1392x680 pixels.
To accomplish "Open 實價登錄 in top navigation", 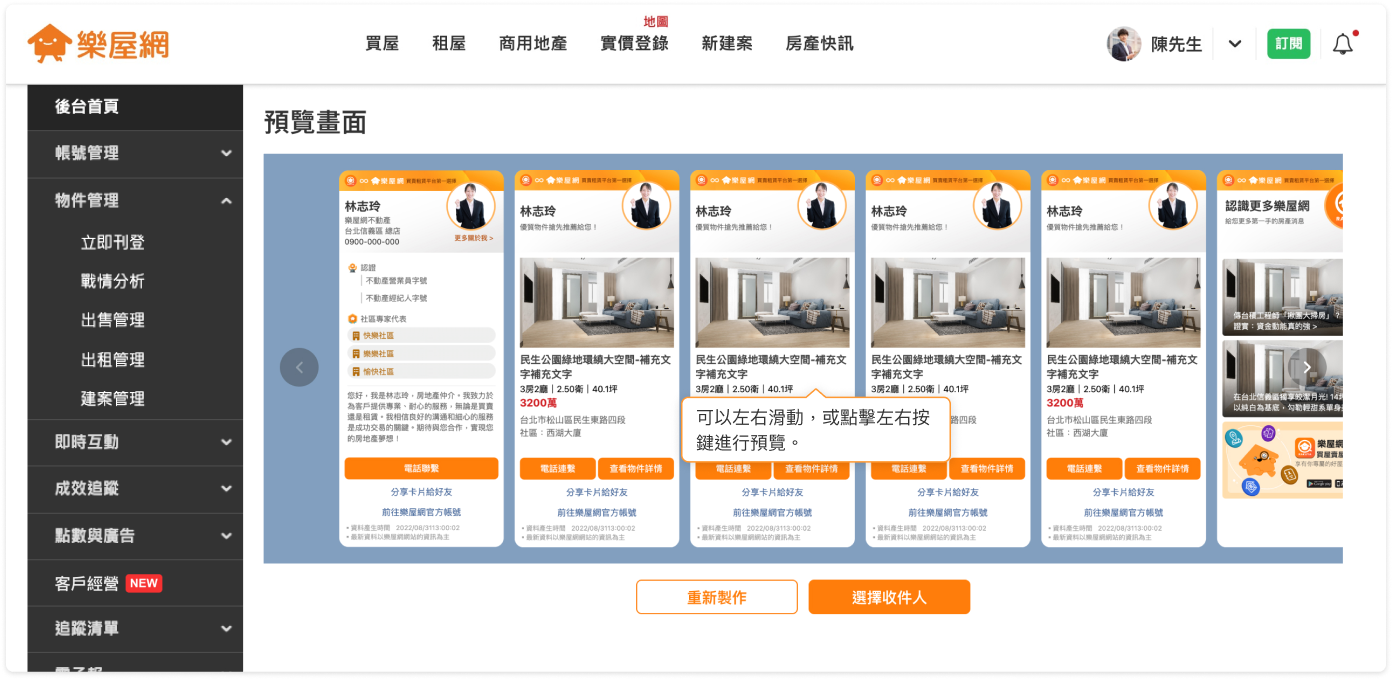I will pyautogui.click(x=634, y=44).
